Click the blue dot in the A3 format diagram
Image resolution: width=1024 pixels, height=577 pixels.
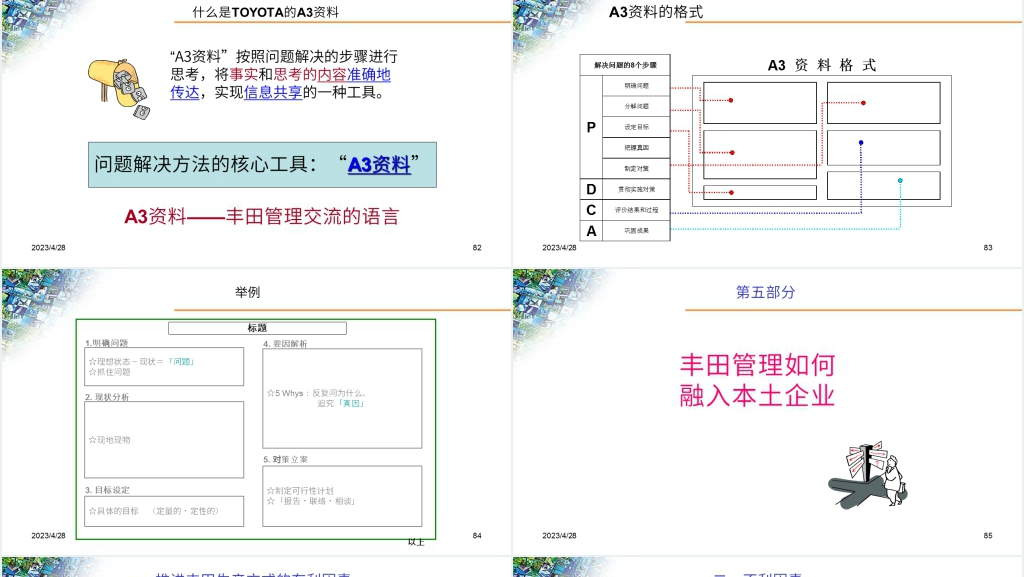click(860, 142)
